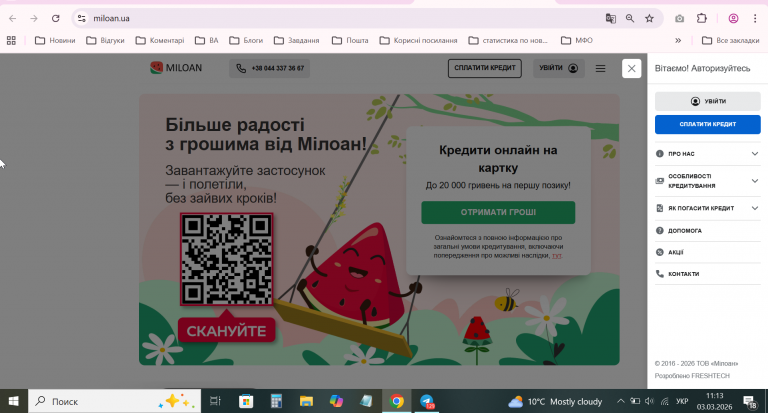Open the translate page icon
768x413 pixels.
point(610,19)
